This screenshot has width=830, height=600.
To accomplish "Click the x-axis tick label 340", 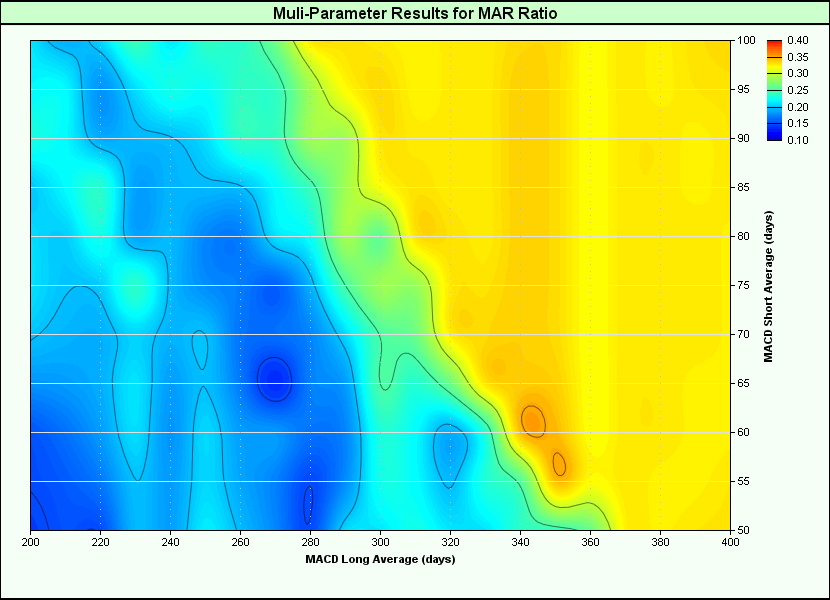I will (520, 542).
